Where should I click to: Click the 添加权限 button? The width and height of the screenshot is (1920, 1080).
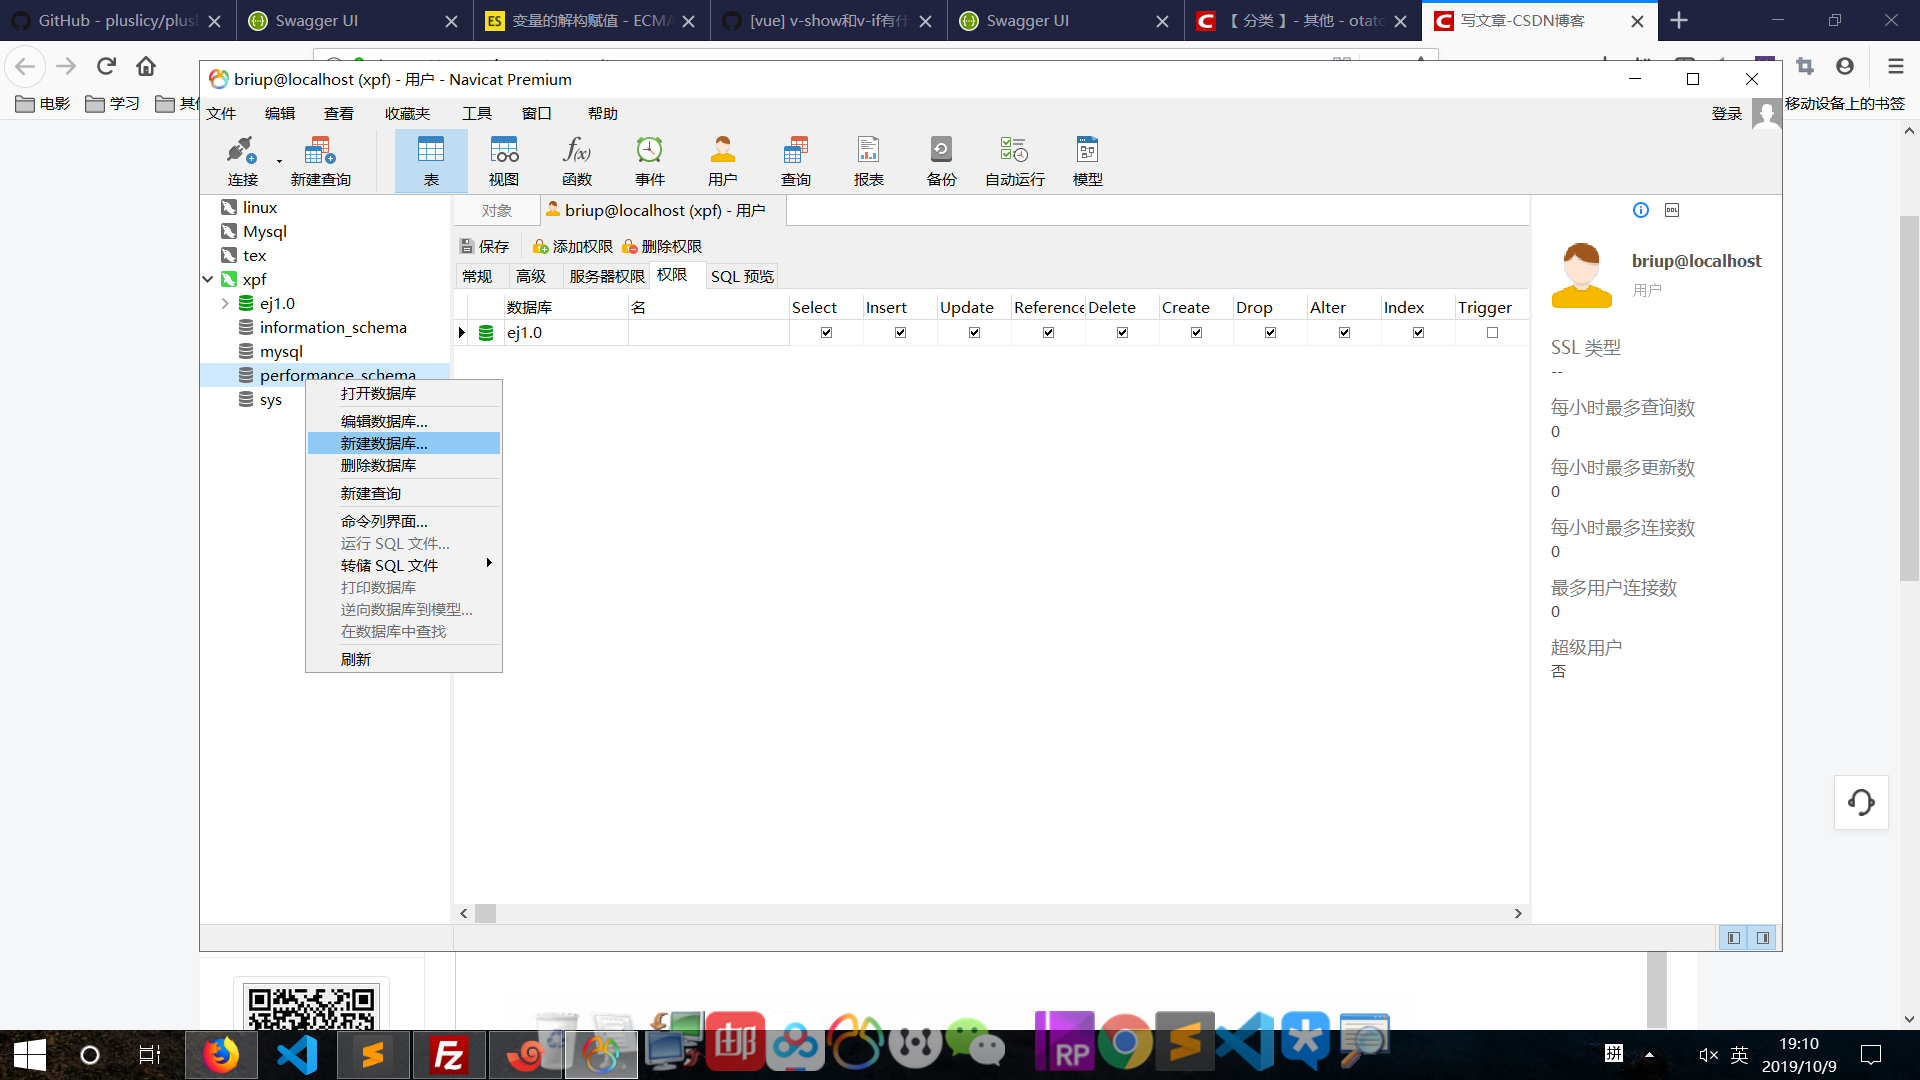tap(573, 247)
